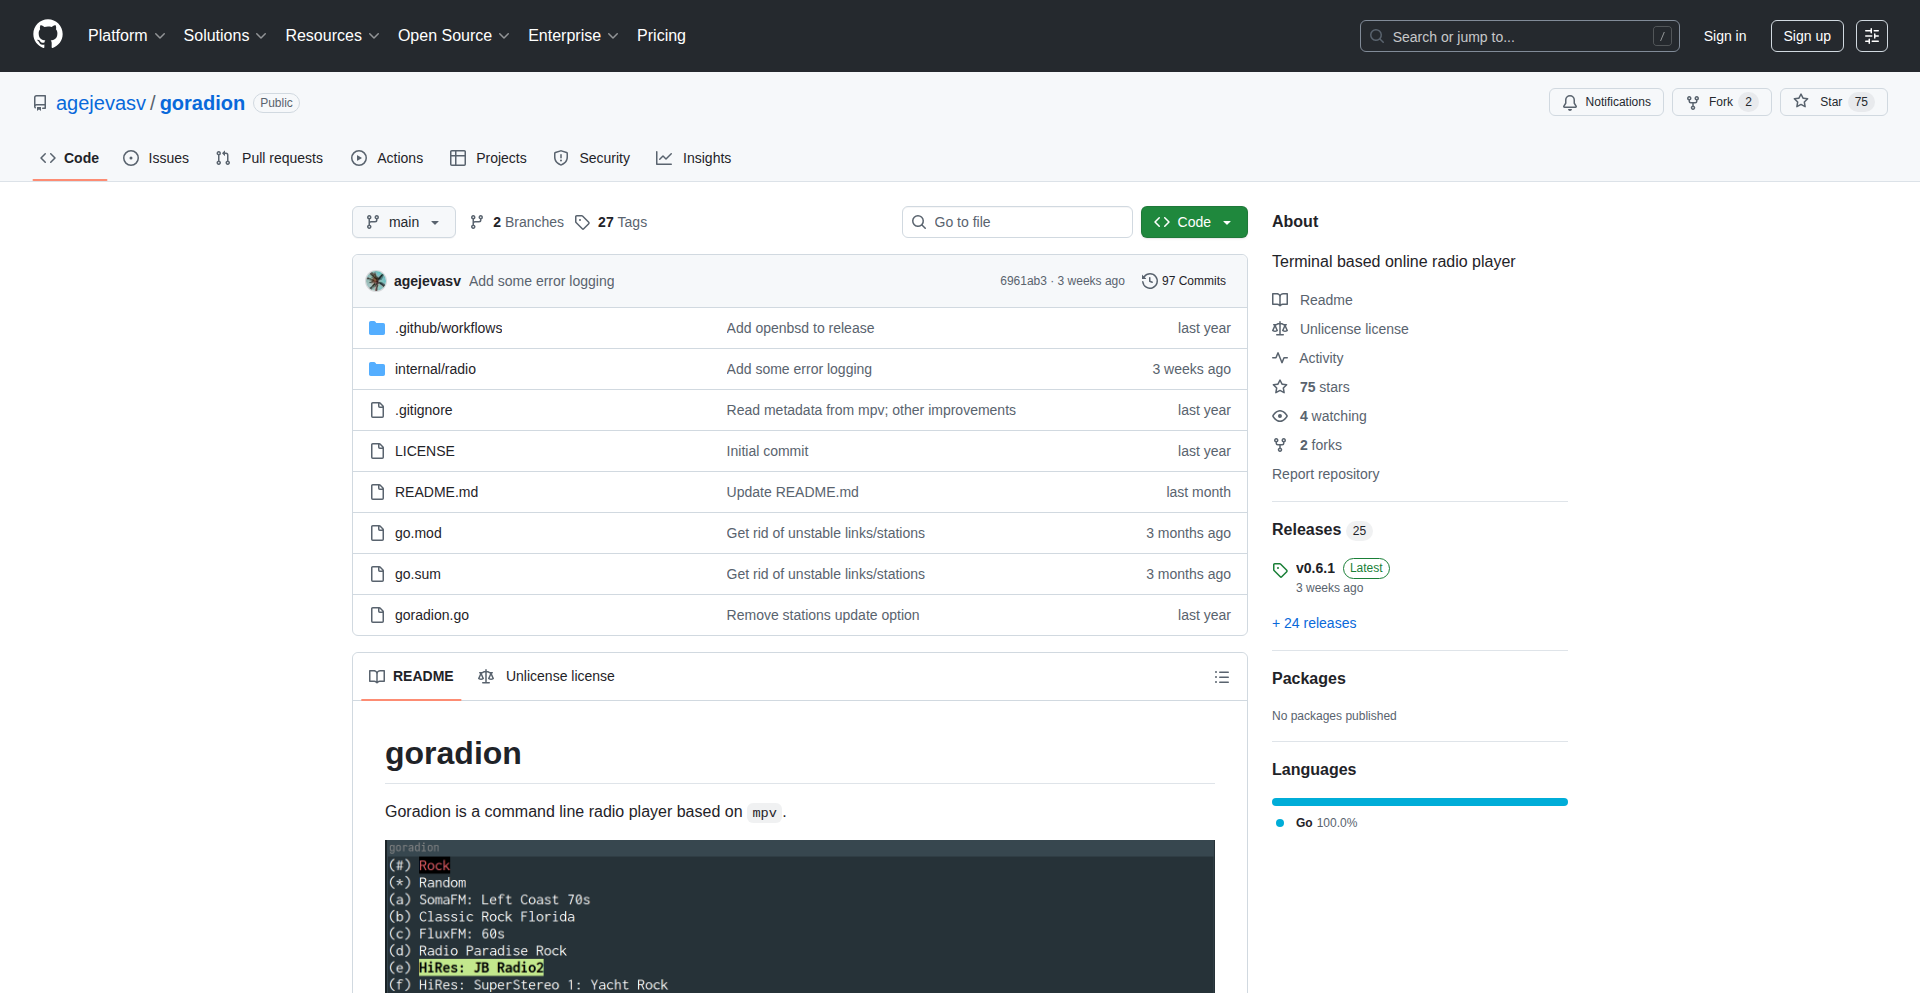The height and width of the screenshot is (993, 1920).
Task: Open the Pricing page
Action: point(661,35)
